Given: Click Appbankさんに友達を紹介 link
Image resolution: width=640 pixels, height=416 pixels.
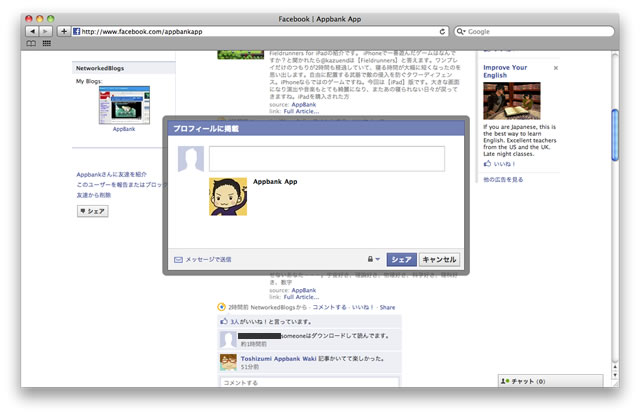Looking at the screenshot, I should (111, 174).
